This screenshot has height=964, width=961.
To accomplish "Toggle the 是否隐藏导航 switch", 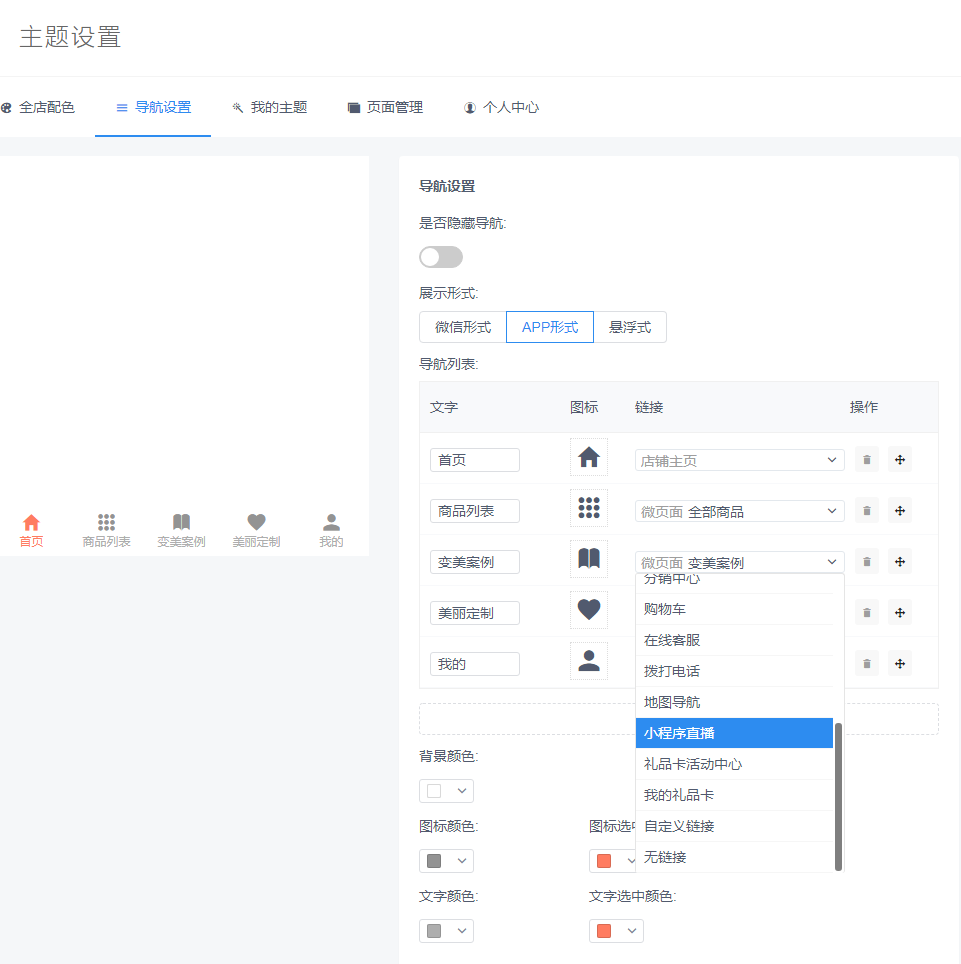I will coord(441,257).
